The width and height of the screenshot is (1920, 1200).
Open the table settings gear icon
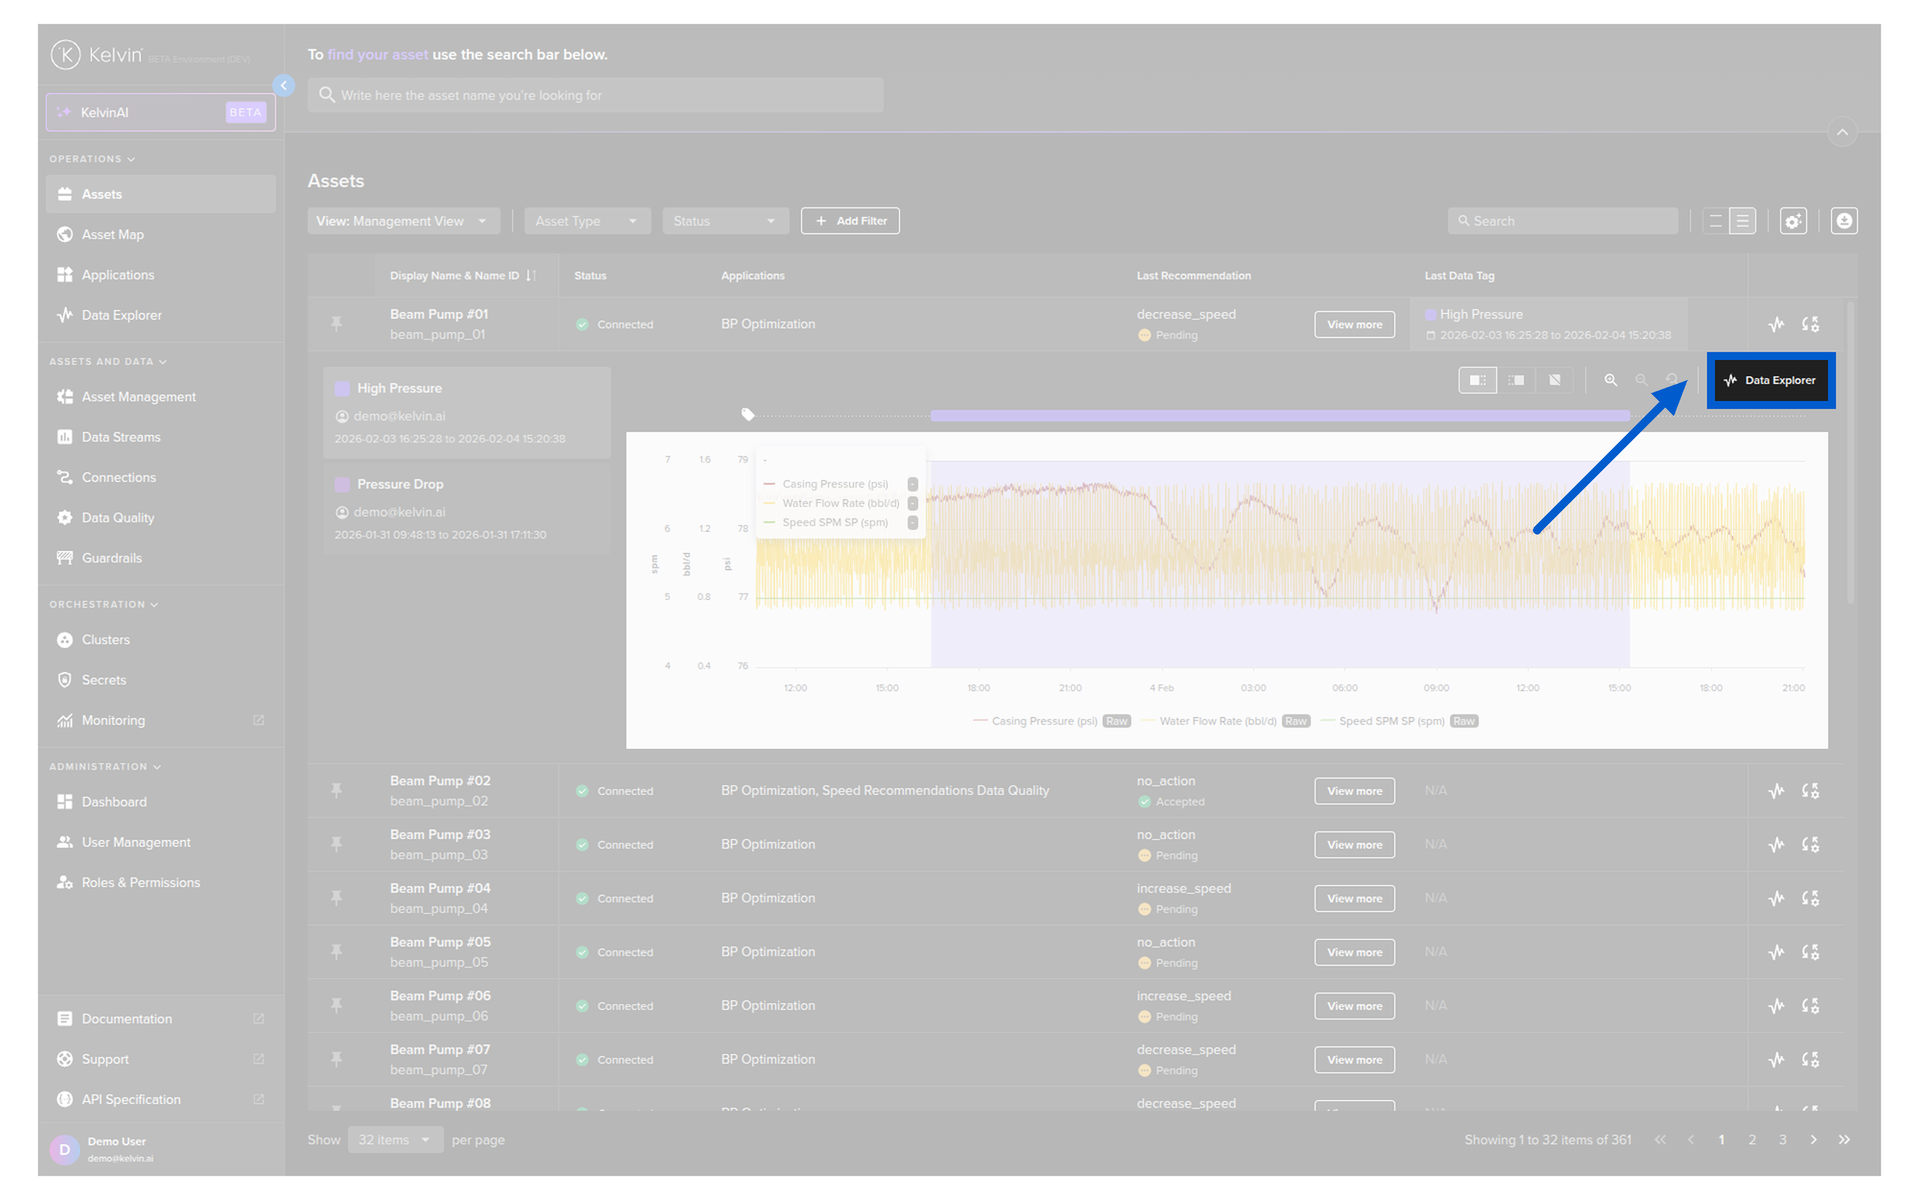[1793, 221]
